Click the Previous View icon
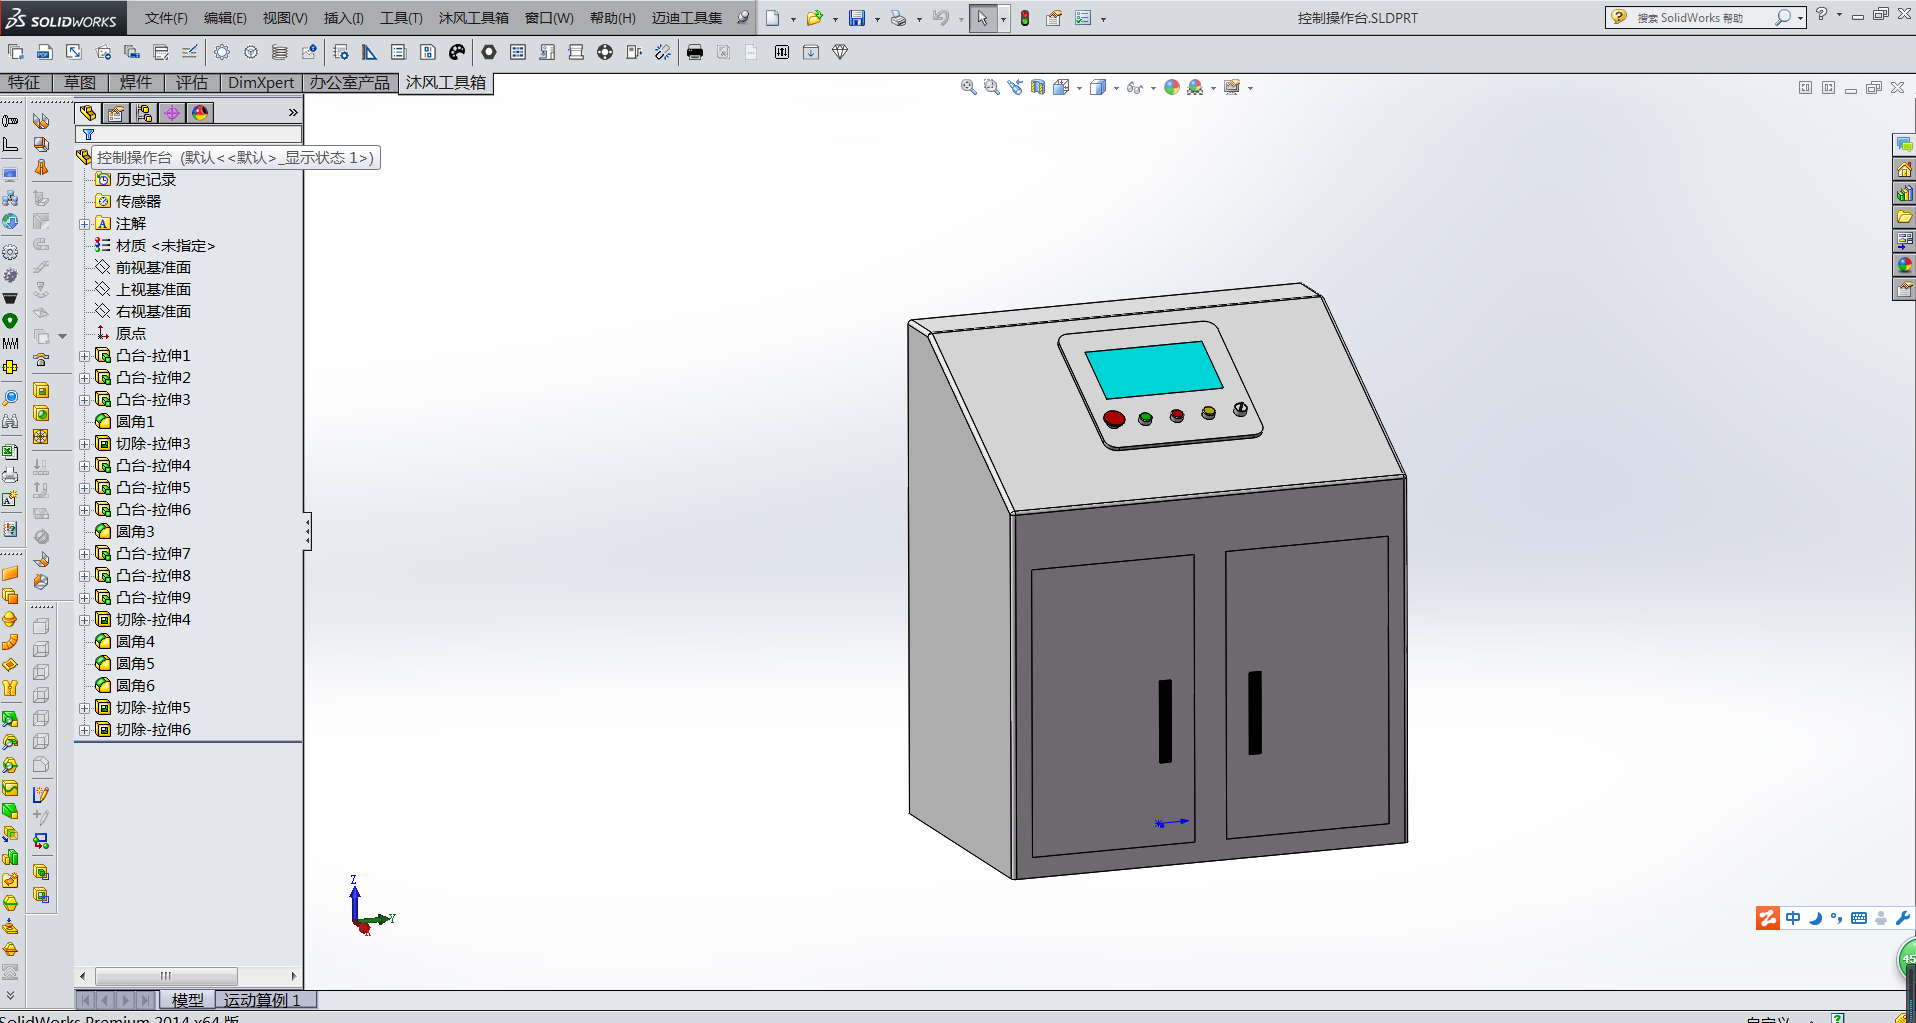The height and width of the screenshot is (1023, 1916). click(1015, 88)
